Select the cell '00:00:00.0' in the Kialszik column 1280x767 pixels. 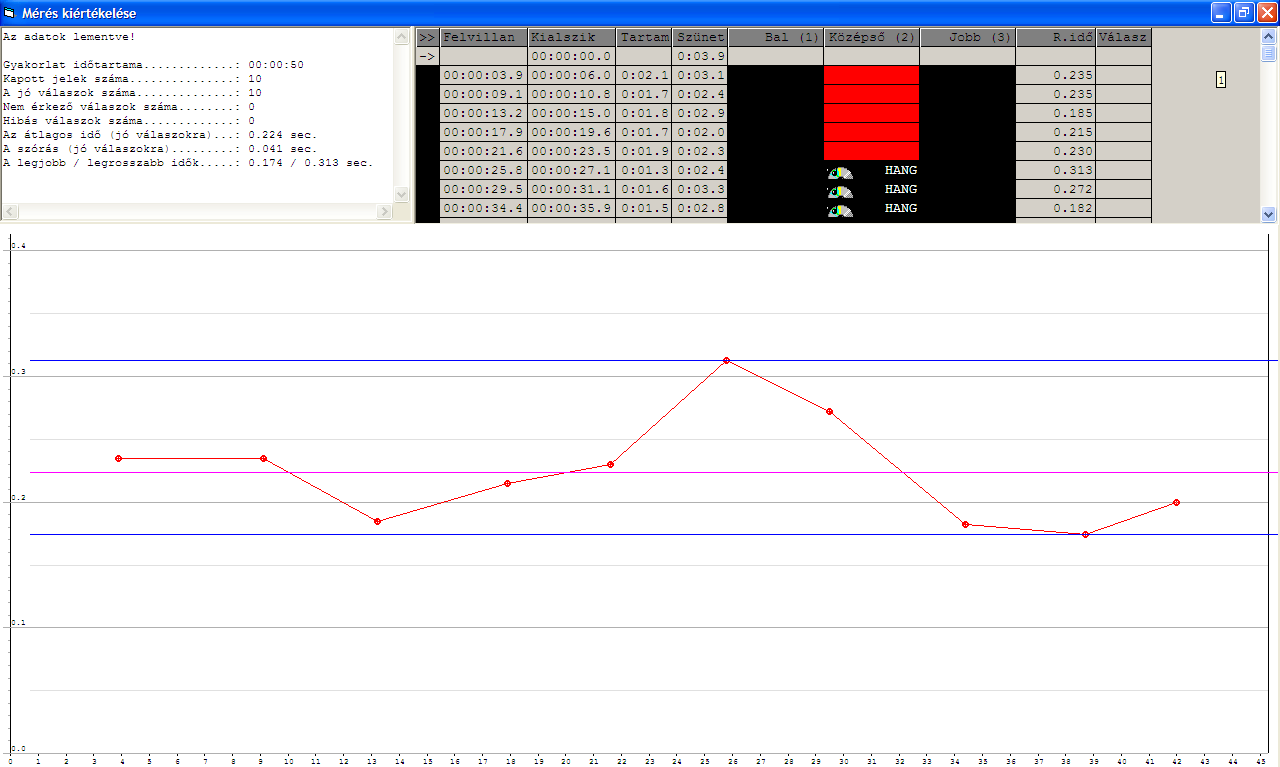tap(571, 56)
